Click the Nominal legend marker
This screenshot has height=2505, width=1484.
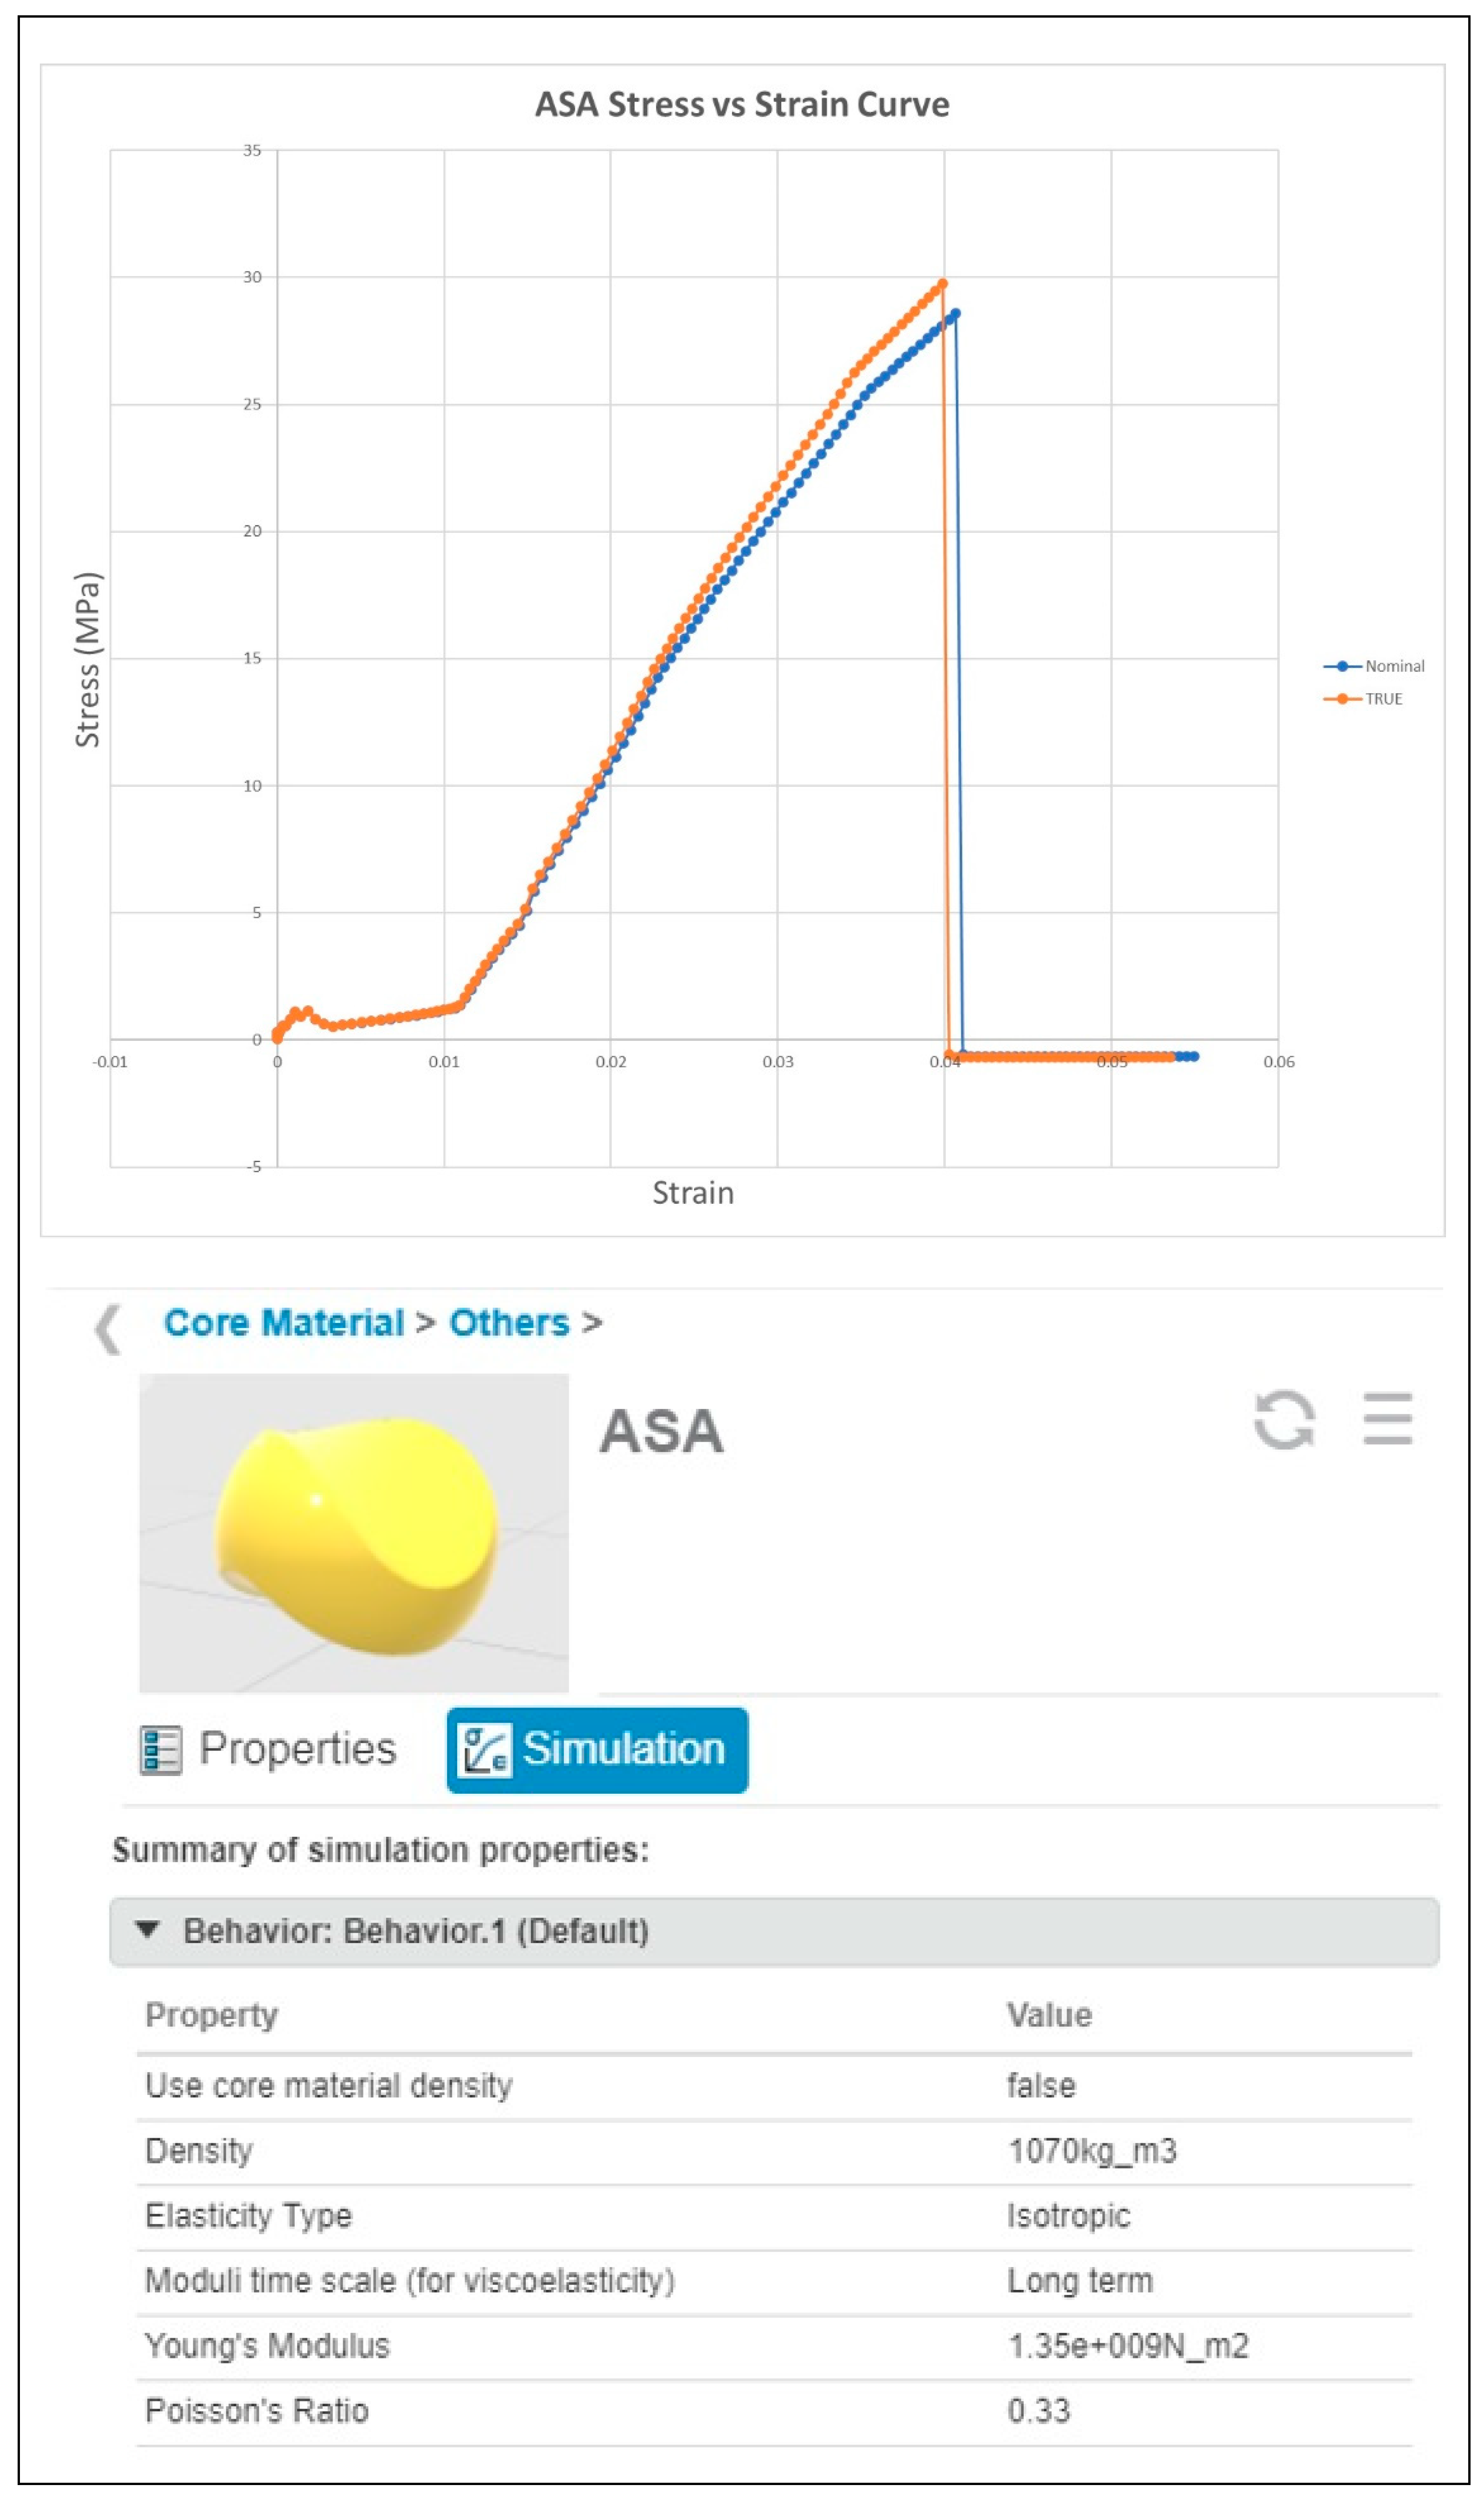click(1342, 666)
